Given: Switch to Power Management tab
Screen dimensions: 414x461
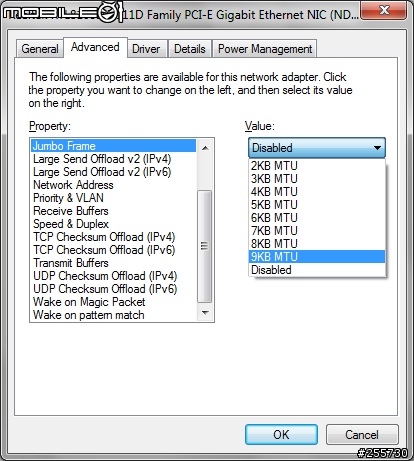Looking at the screenshot, I should 265,49.
